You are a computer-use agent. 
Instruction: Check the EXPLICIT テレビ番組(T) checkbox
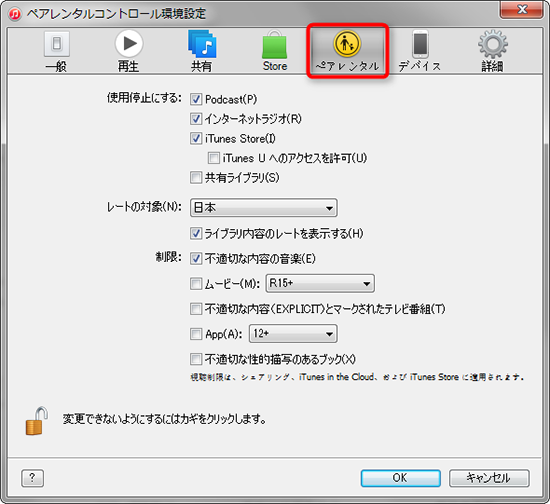(196, 309)
